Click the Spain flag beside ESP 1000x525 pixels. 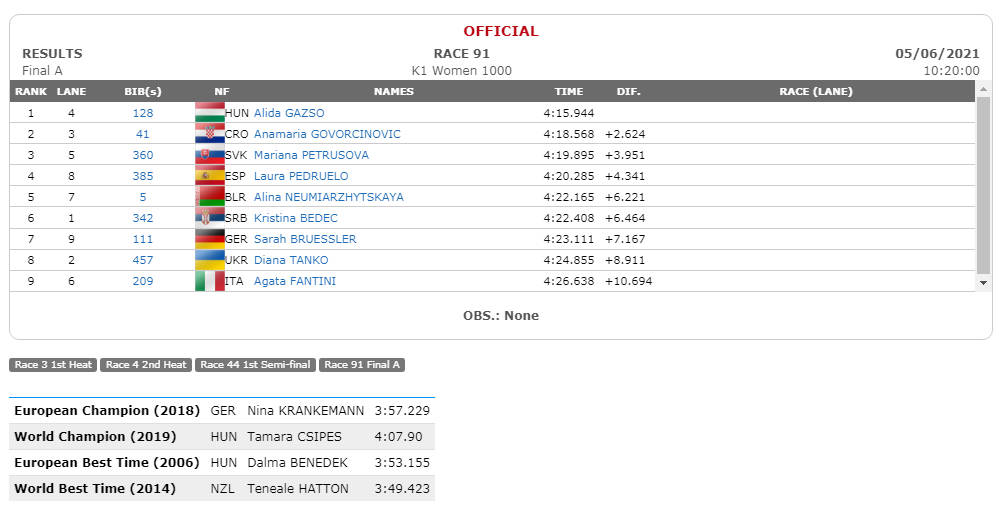pyautogui.click(x=210, y=175)
